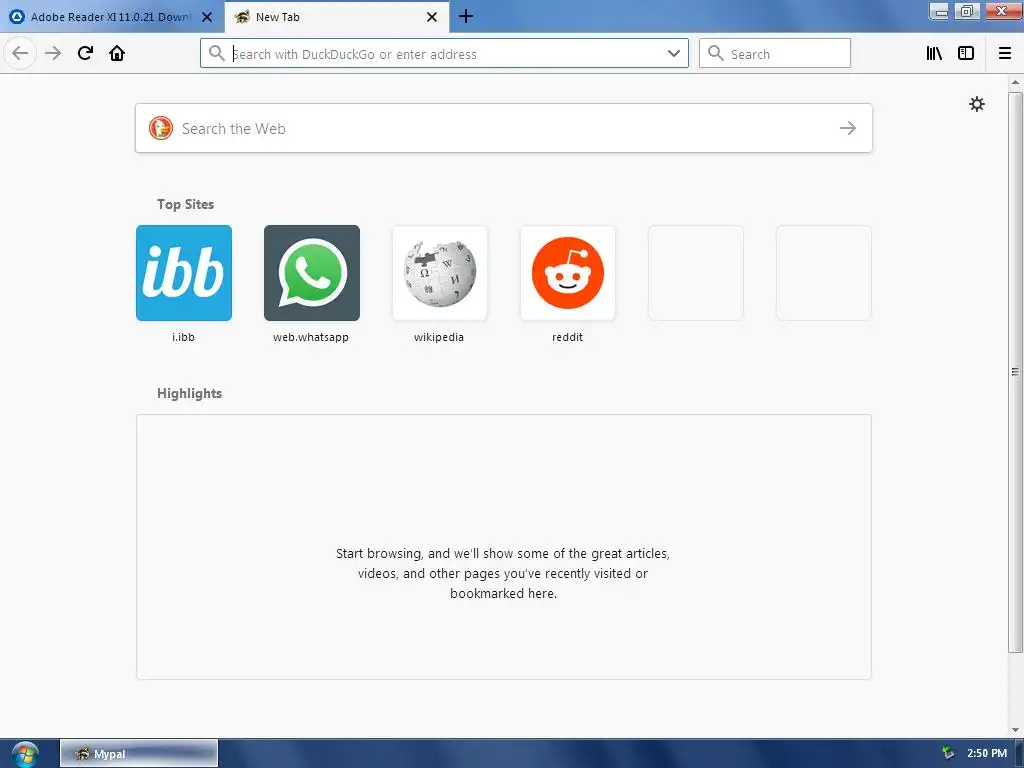The width and height of the screenshot is (1024, 768).
Task: Go forward with the forward arrow
Action: click(x=53, y=53)
